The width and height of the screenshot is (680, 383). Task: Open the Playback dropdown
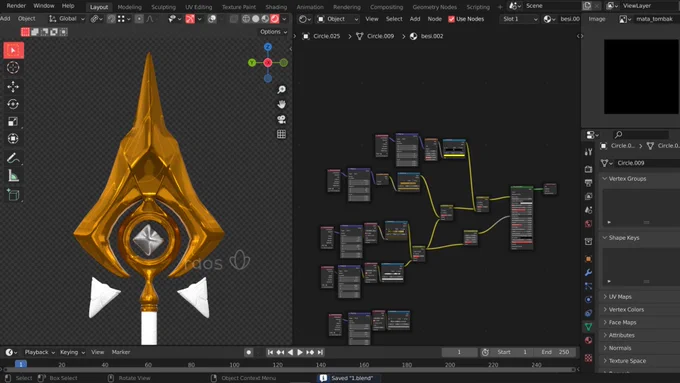(x=39, y=352)
